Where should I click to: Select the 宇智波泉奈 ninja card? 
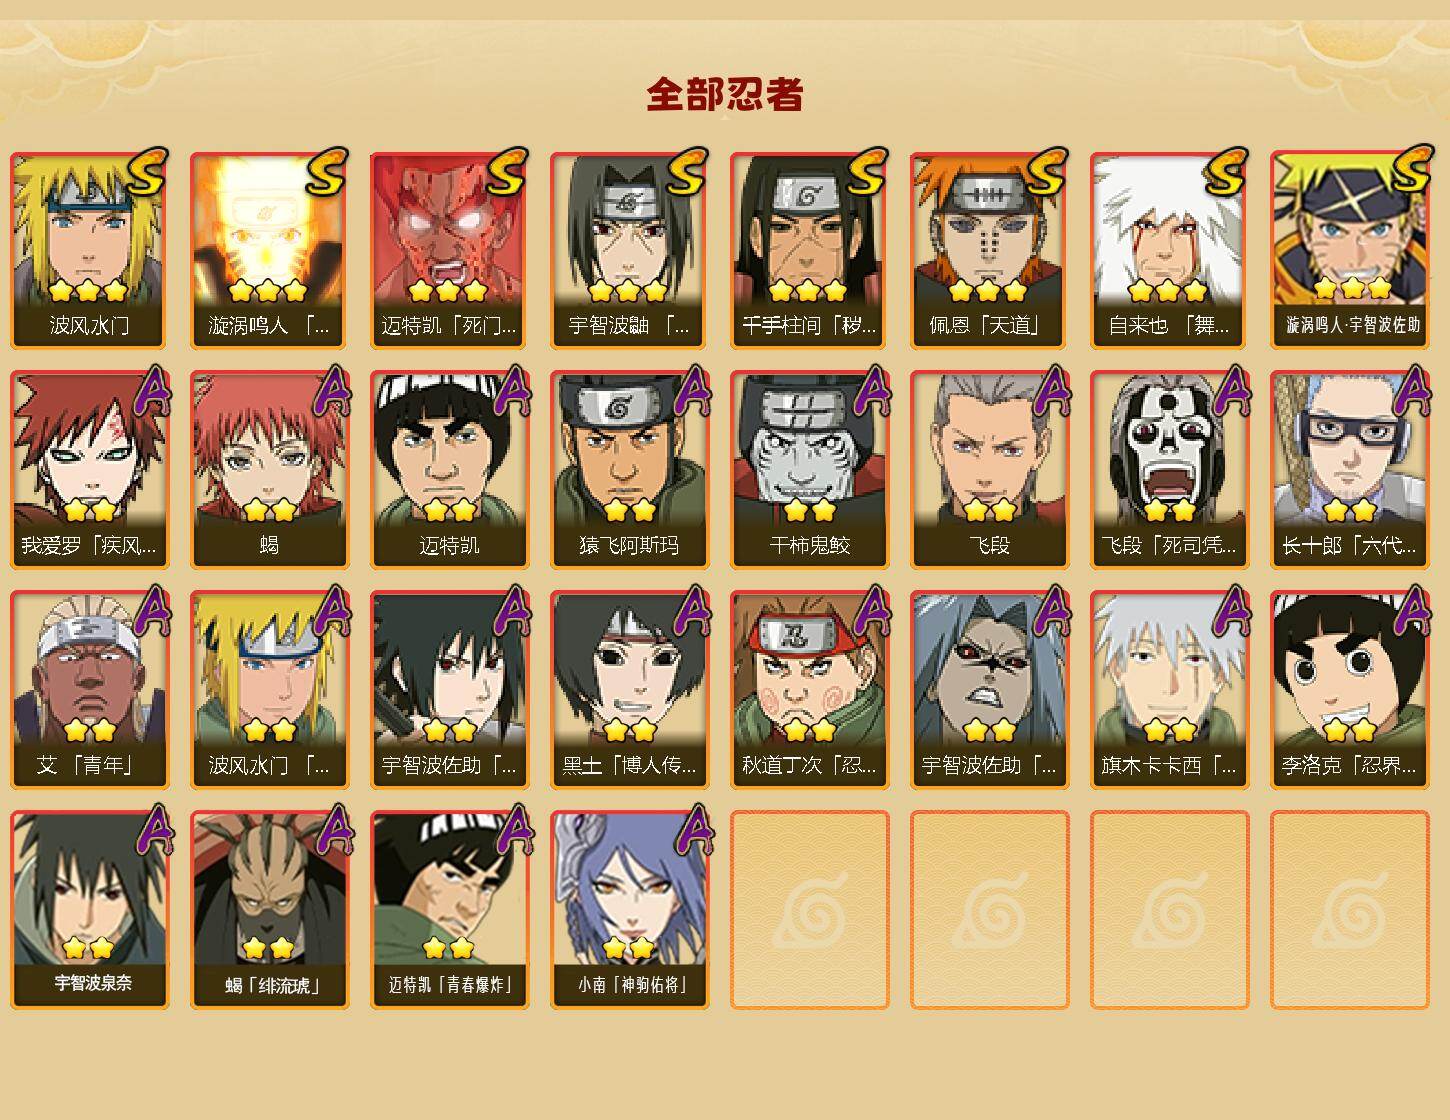point(90,910)
